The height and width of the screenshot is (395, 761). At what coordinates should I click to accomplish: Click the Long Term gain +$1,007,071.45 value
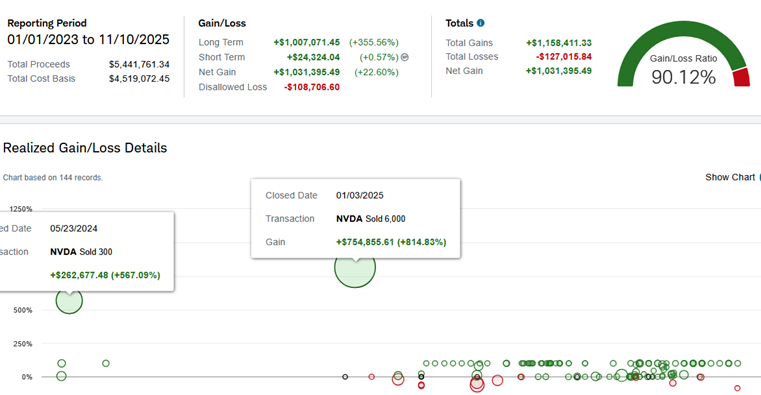pos(307,43)
